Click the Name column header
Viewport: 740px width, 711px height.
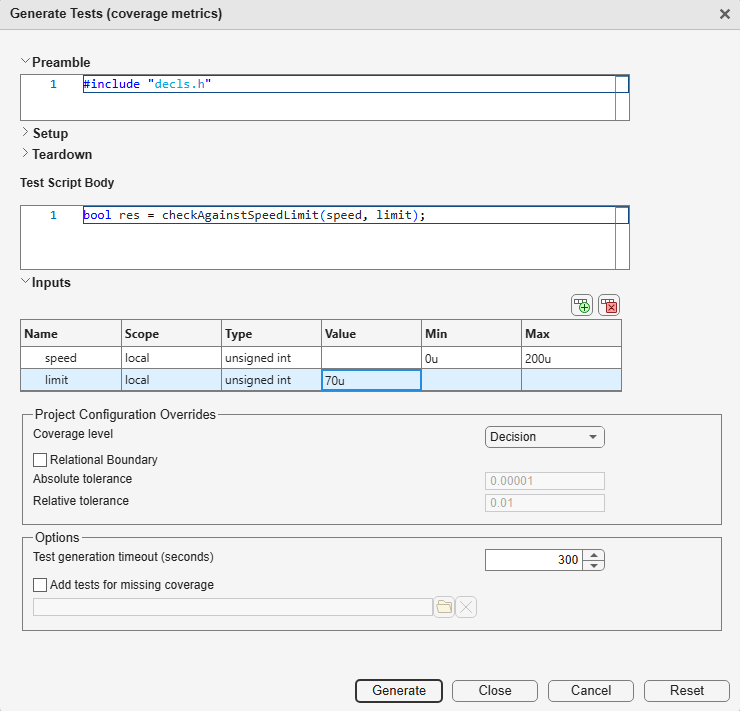(x=71, y=334)
